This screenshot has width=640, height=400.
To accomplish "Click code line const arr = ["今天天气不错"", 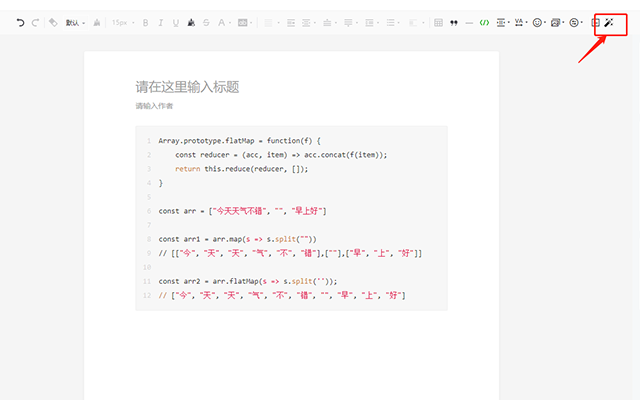I will 242,211.
